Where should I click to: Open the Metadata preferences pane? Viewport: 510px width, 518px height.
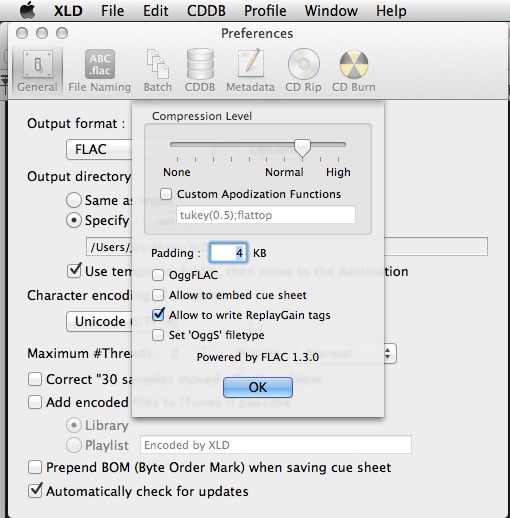(250, 71)
